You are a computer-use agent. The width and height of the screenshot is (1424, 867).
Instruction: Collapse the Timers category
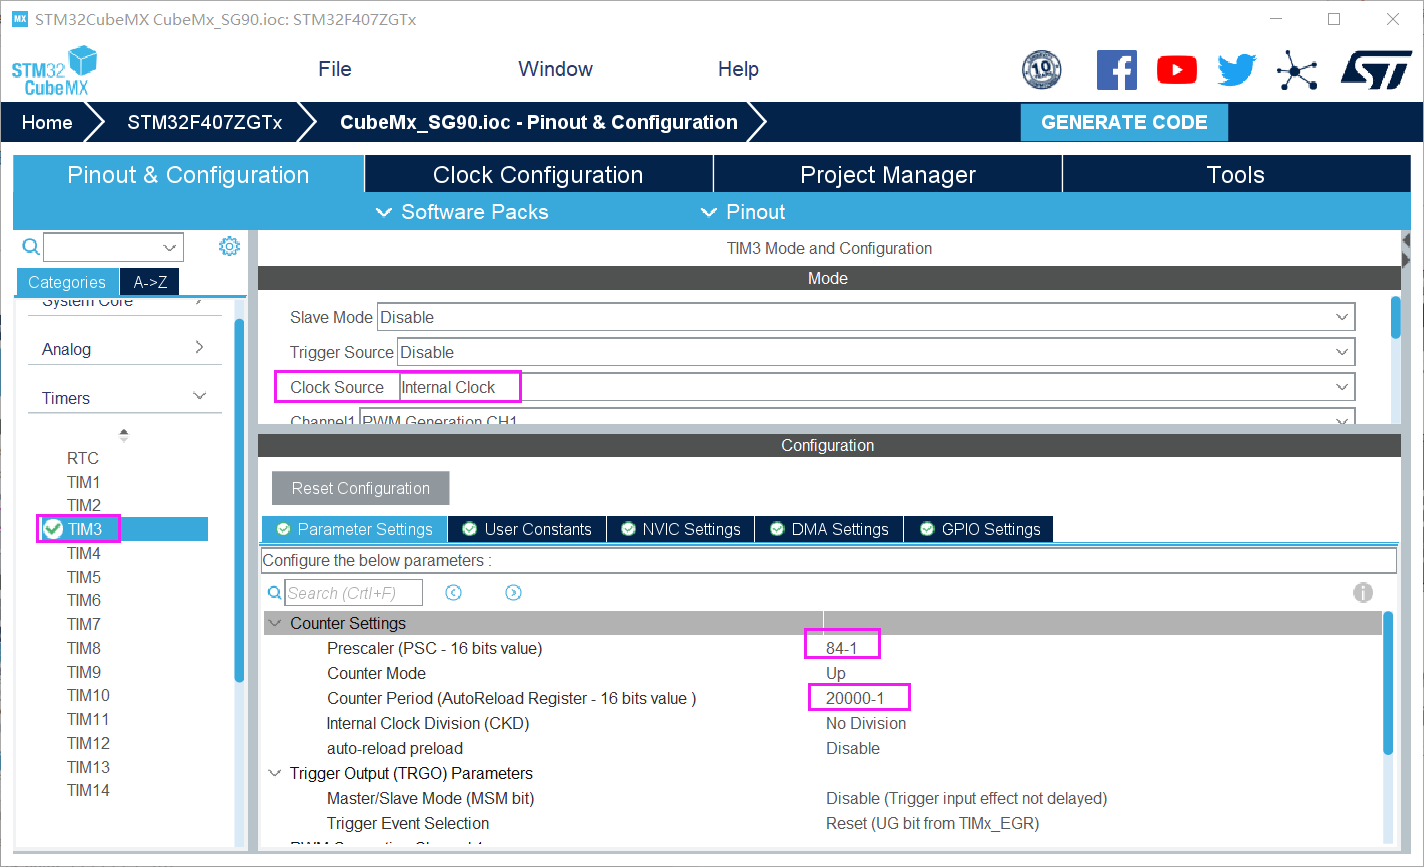point(124,398)
